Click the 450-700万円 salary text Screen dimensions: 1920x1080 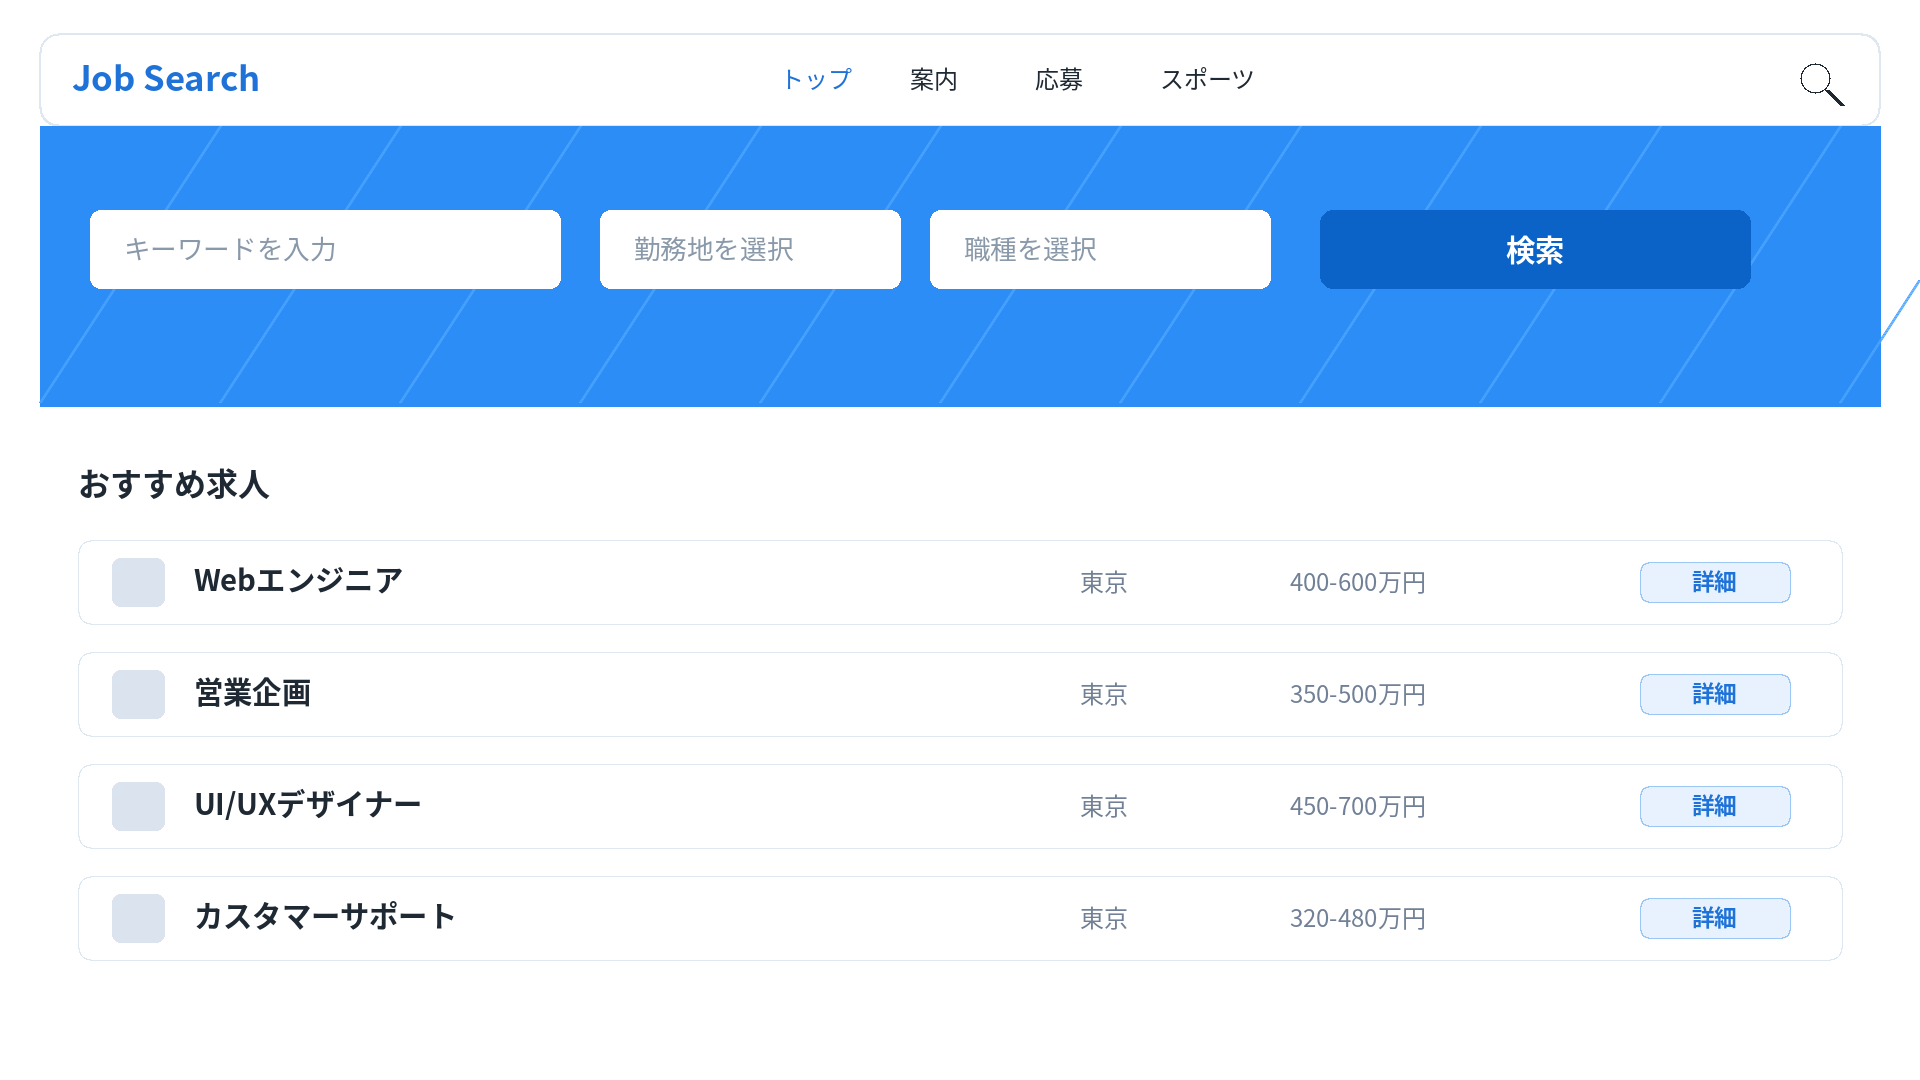(1358, 806)
